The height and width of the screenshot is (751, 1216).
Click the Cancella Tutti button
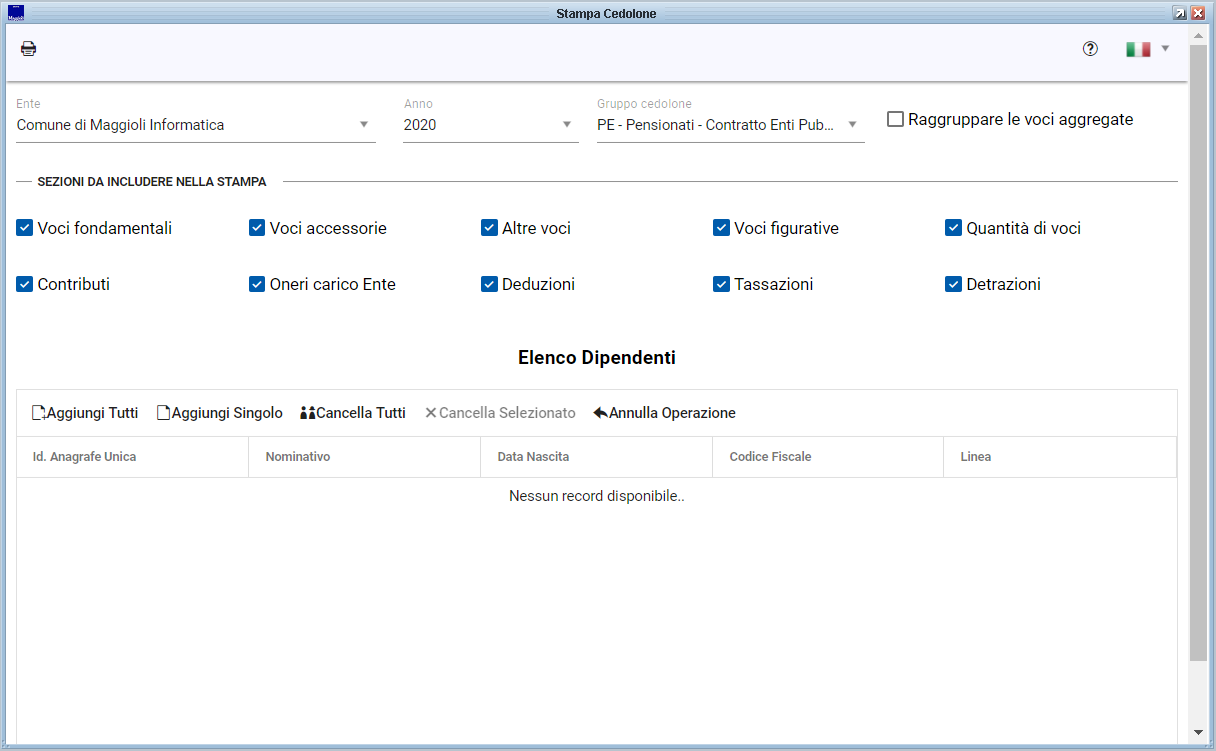coord(353,413)
